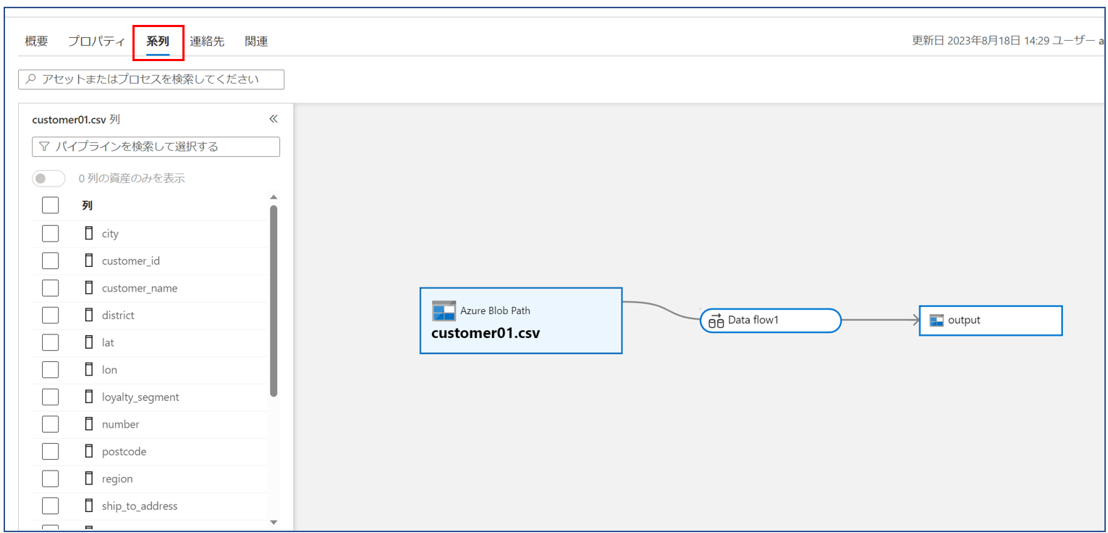Switch to the 概要 tab
1108x533 pixels.
(x=36, y=42)
